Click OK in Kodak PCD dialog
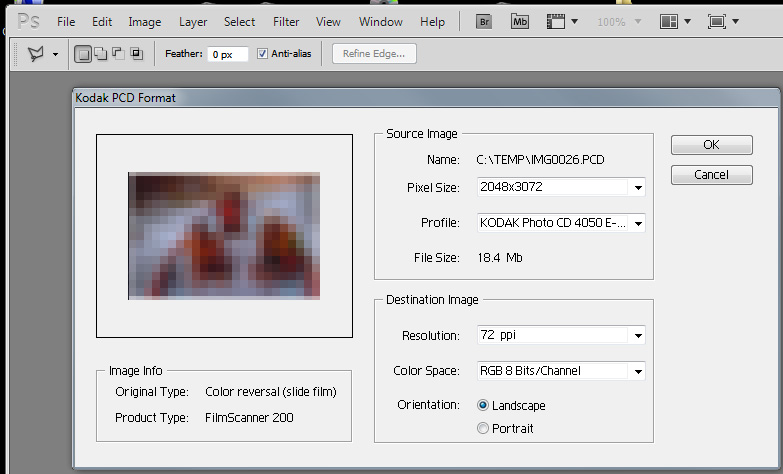 pyautogui.click(x=712, y=145)
